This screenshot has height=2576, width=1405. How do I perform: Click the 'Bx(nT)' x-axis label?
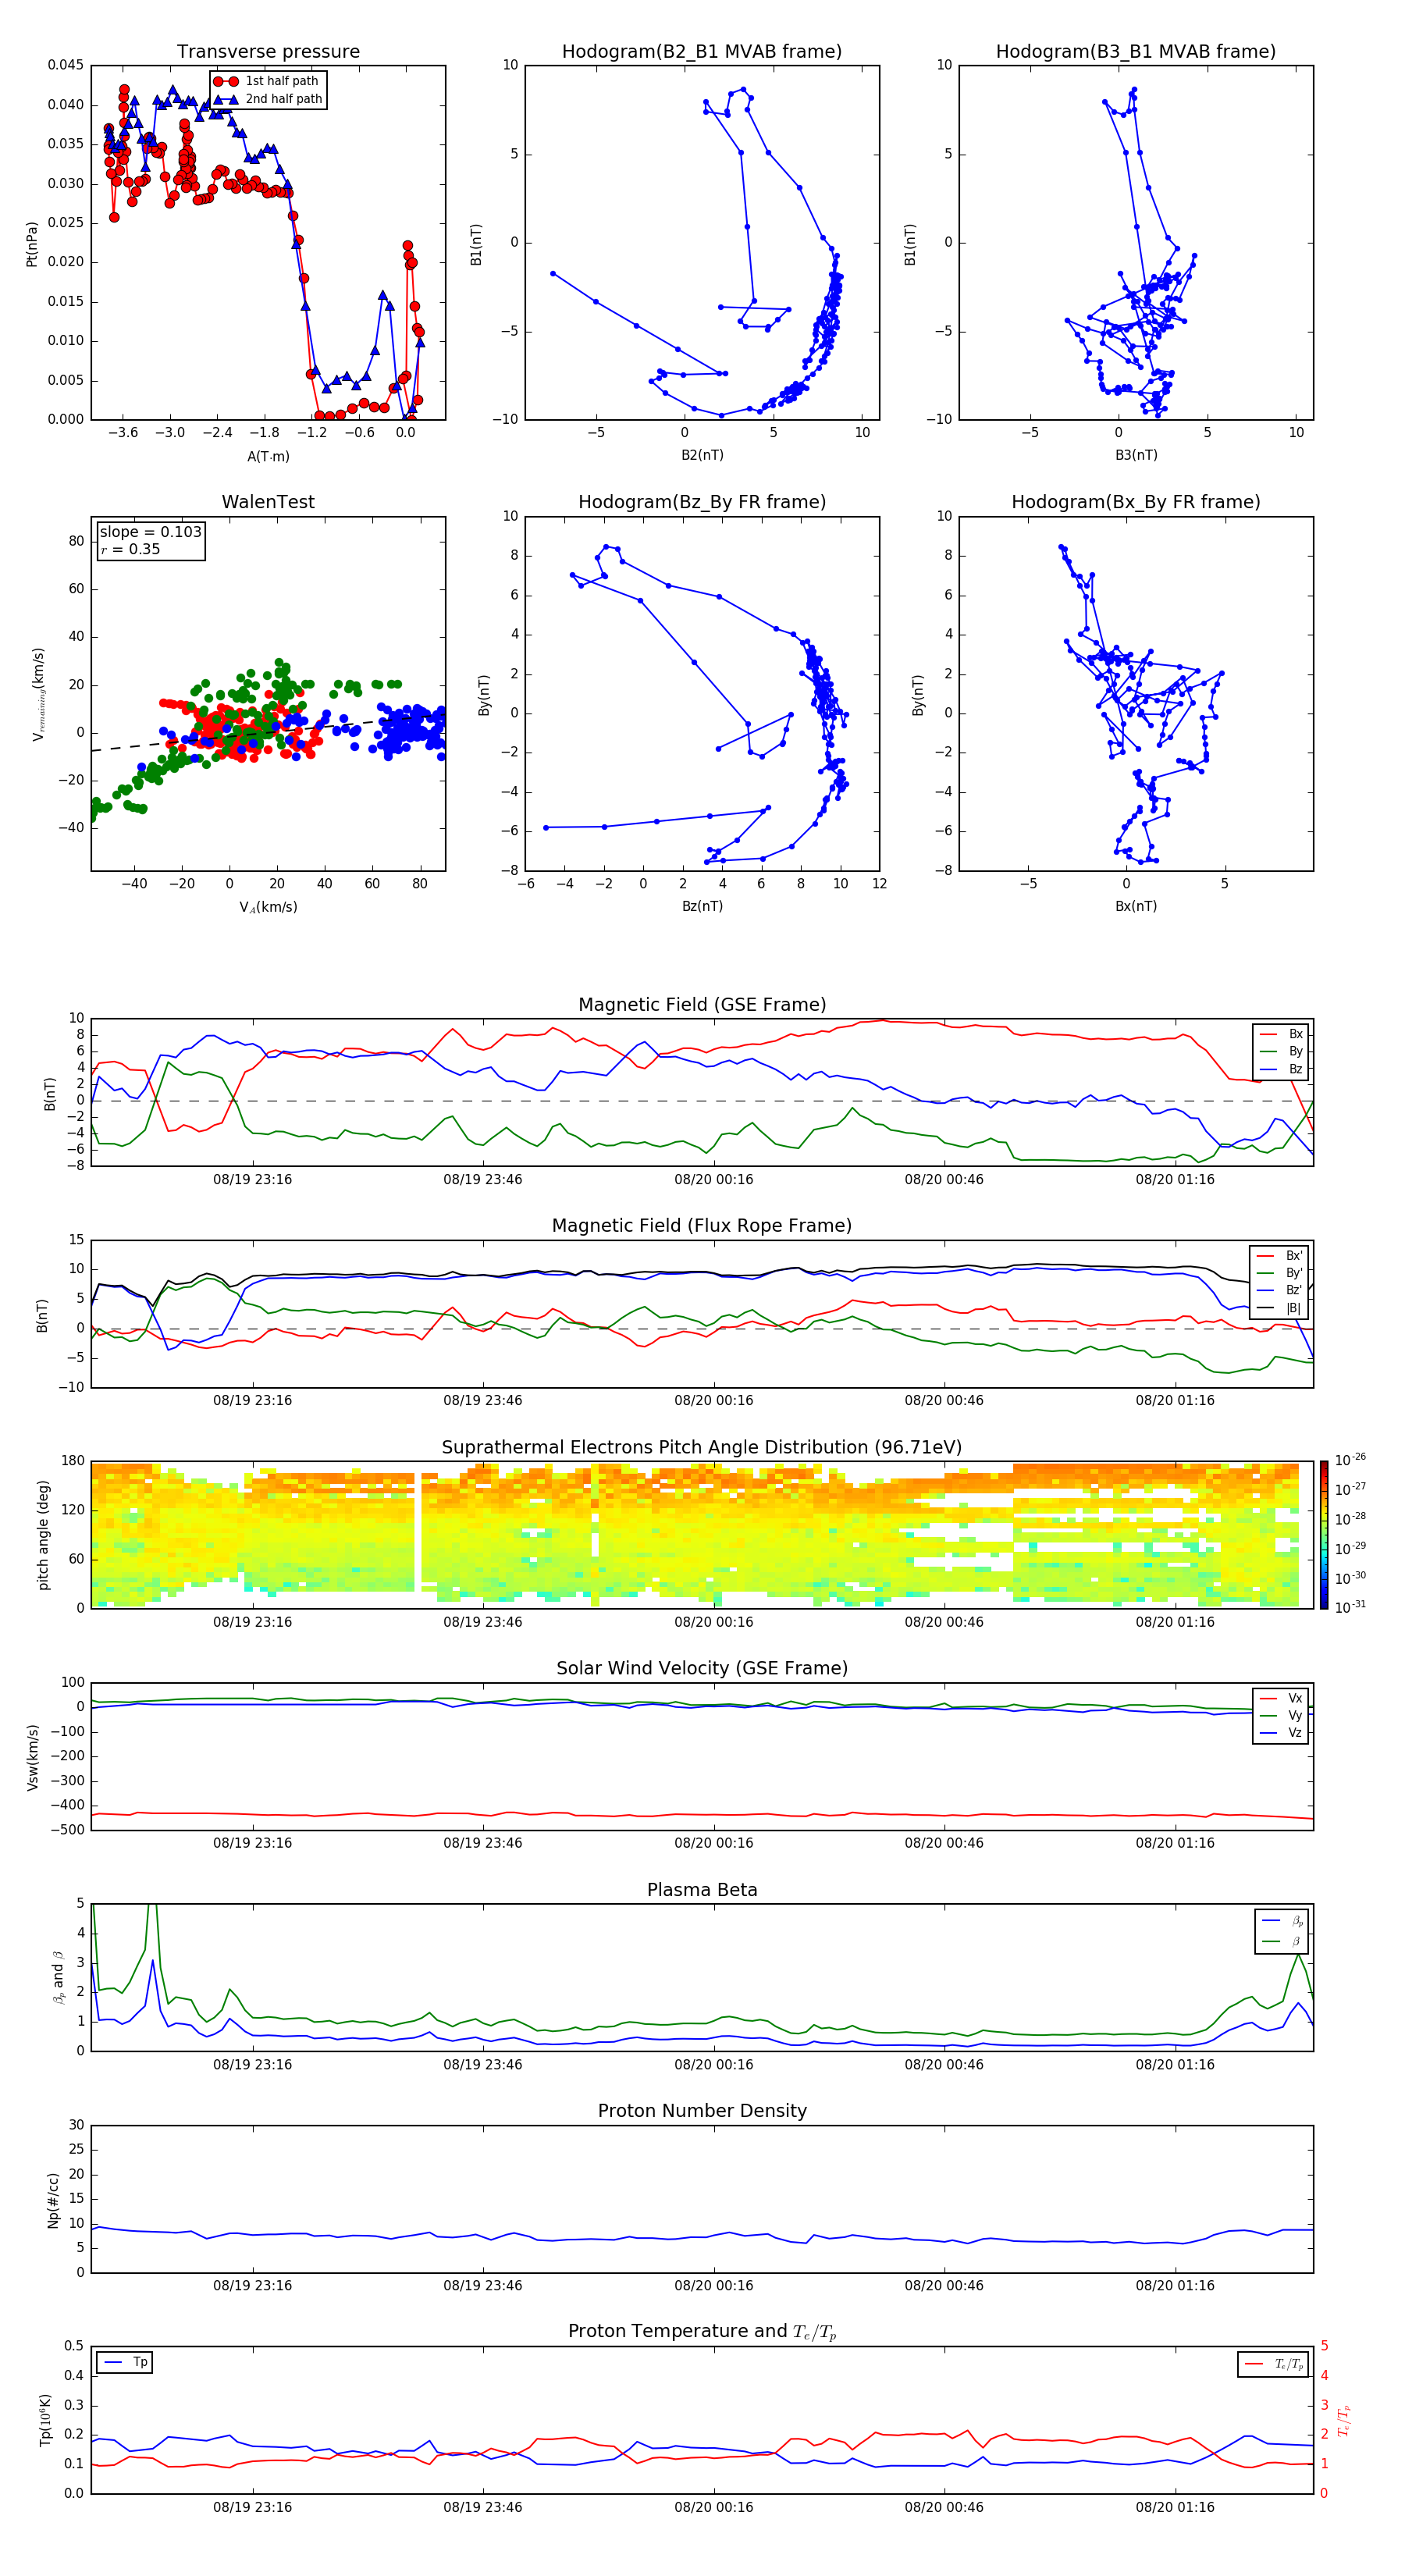pos(1136,906)
